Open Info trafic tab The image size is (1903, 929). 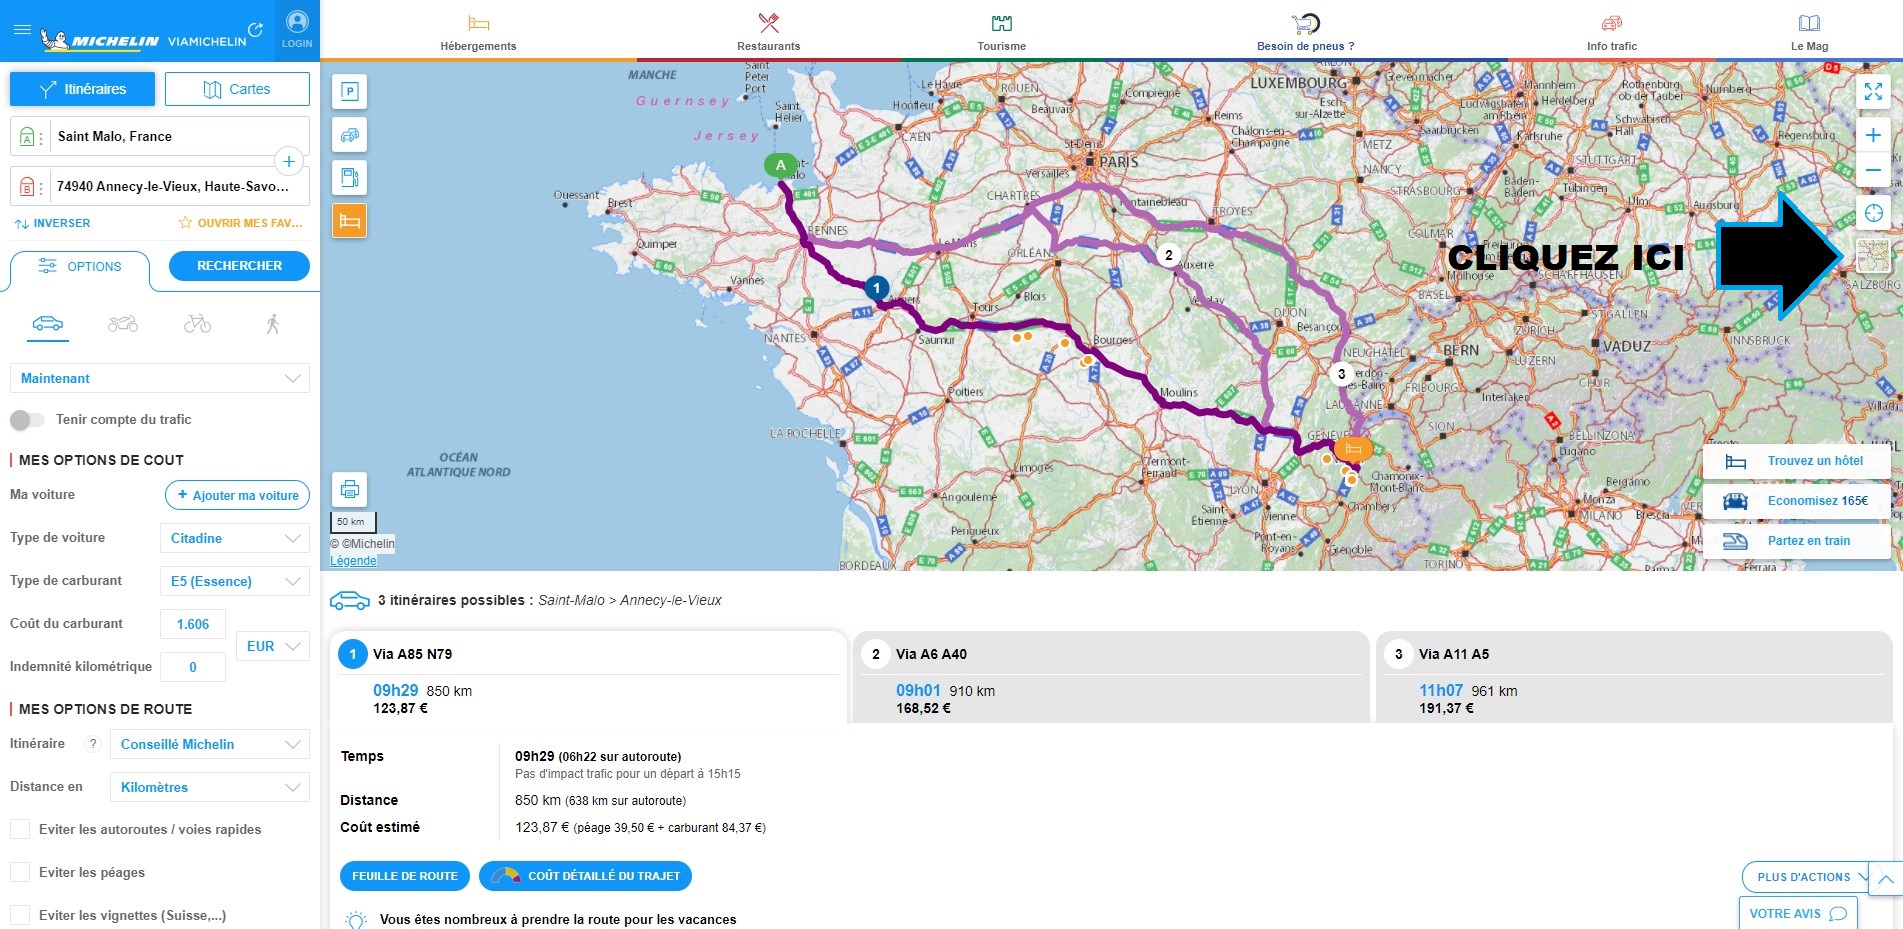1612,32
